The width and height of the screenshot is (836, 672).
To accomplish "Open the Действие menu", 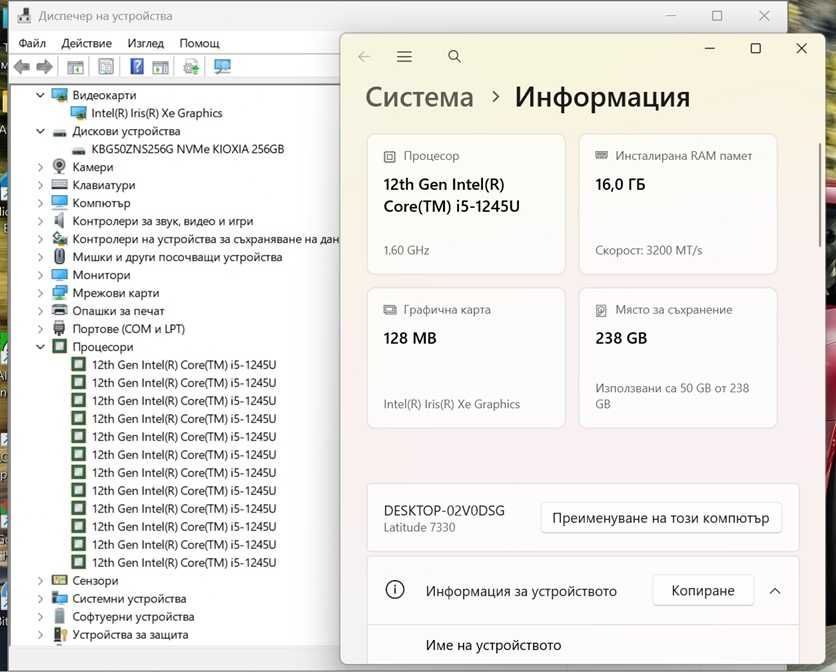I will 86,43.
